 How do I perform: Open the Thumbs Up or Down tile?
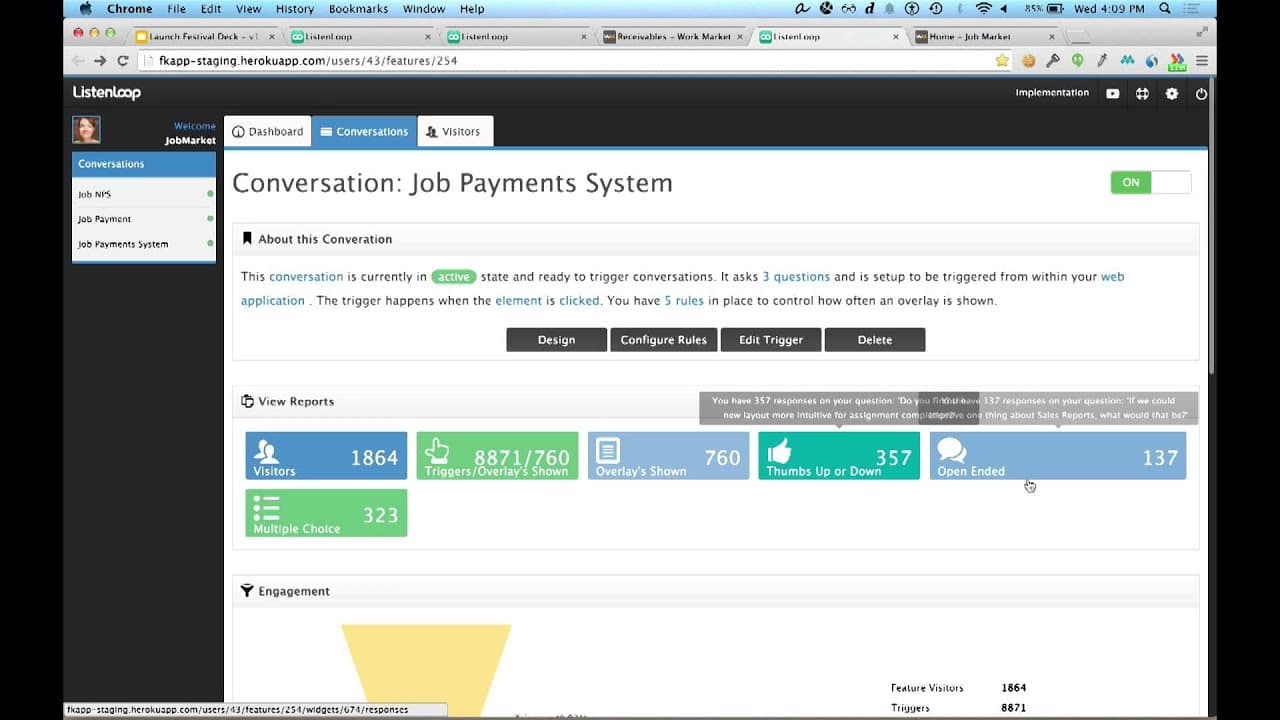point(839,456)
